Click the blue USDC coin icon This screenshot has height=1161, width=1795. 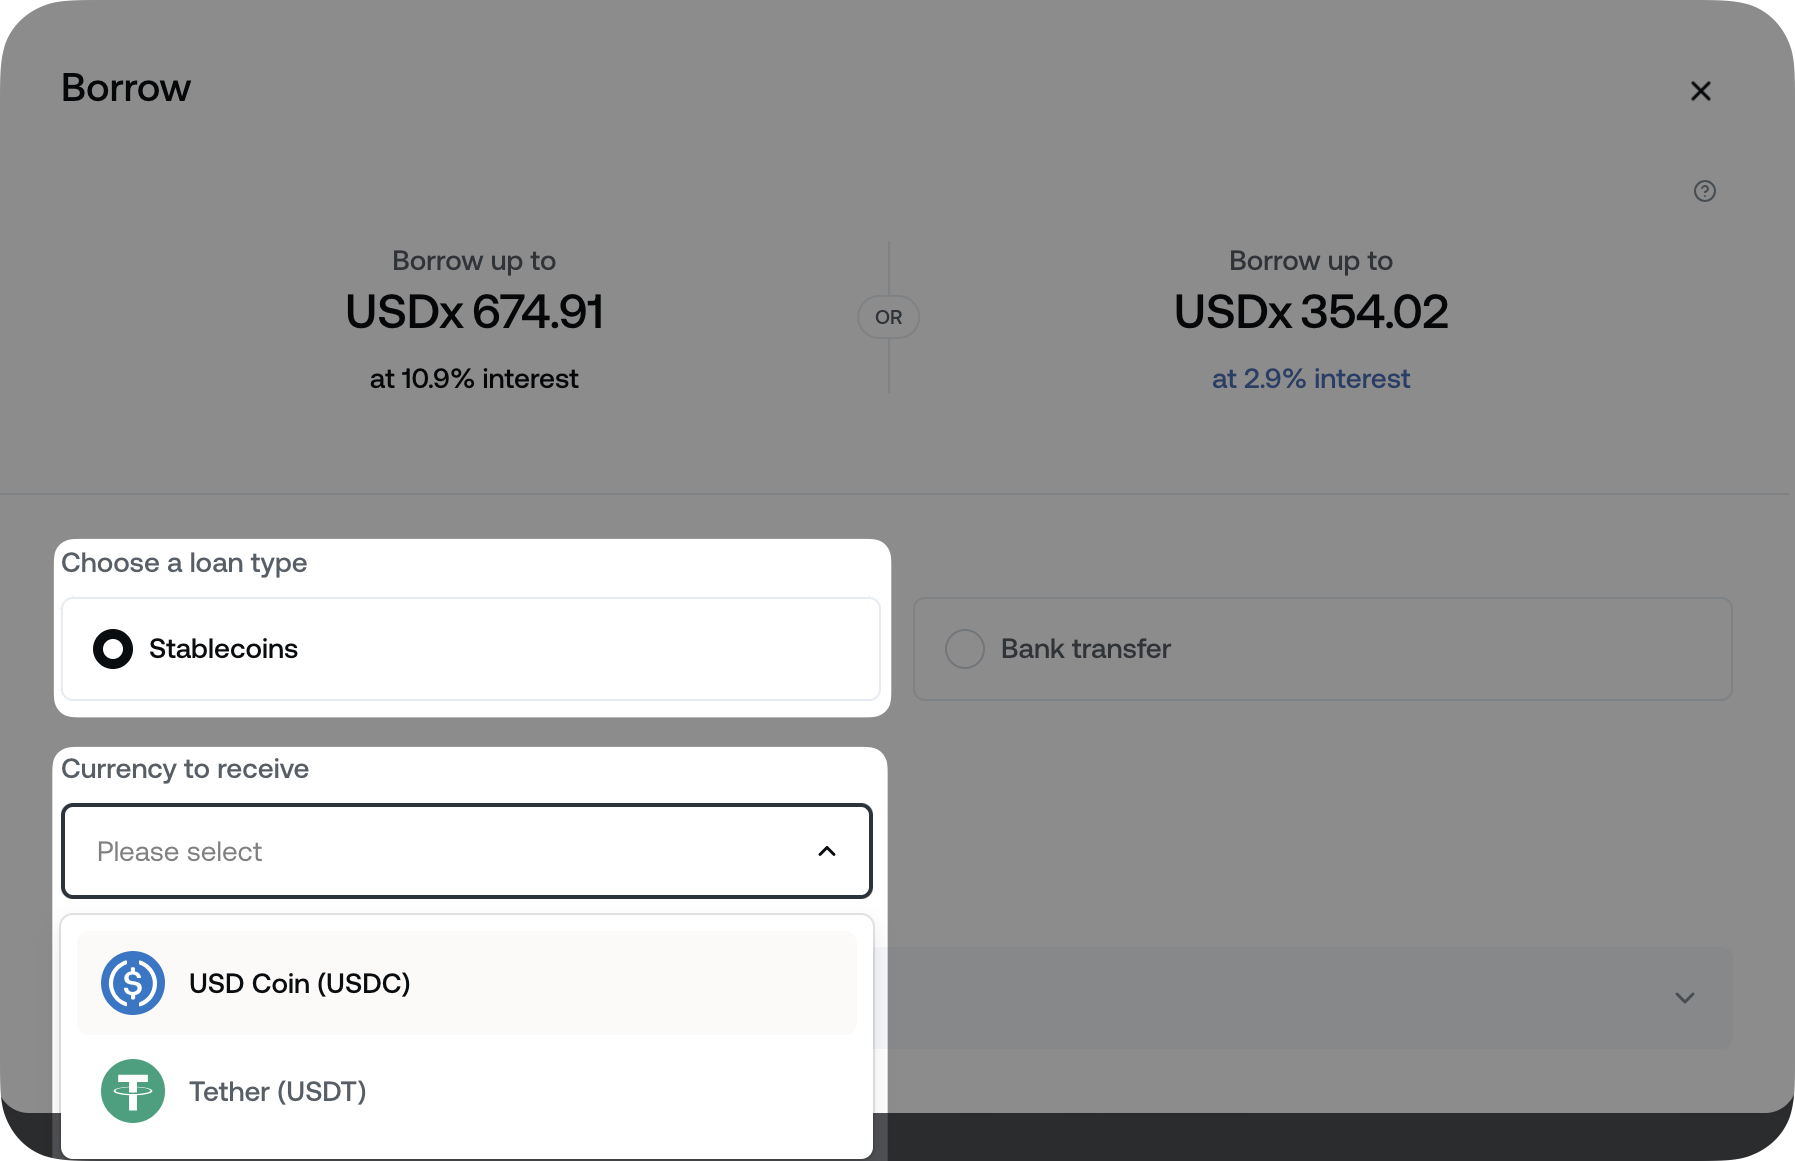133,983
